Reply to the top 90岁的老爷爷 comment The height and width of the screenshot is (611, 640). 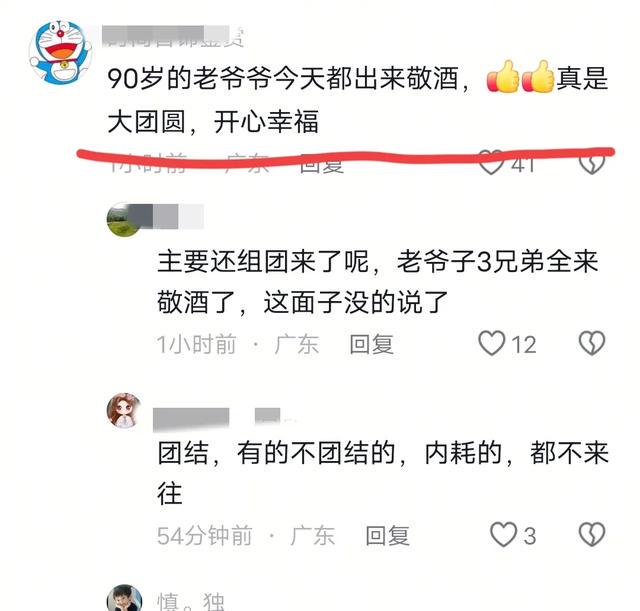pyautogui.click(x=321, y=164)
